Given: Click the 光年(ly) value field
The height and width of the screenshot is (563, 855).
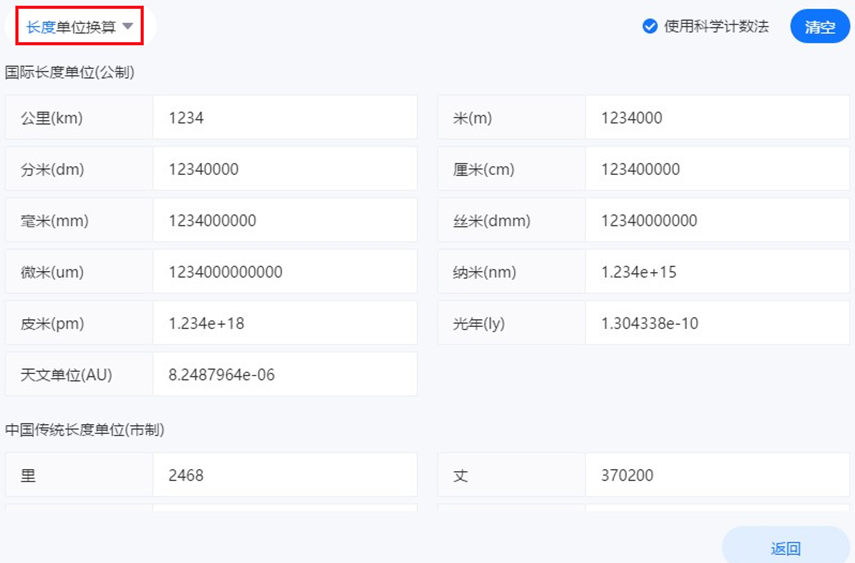Looking at the screenshot, I should pos(716,323).
